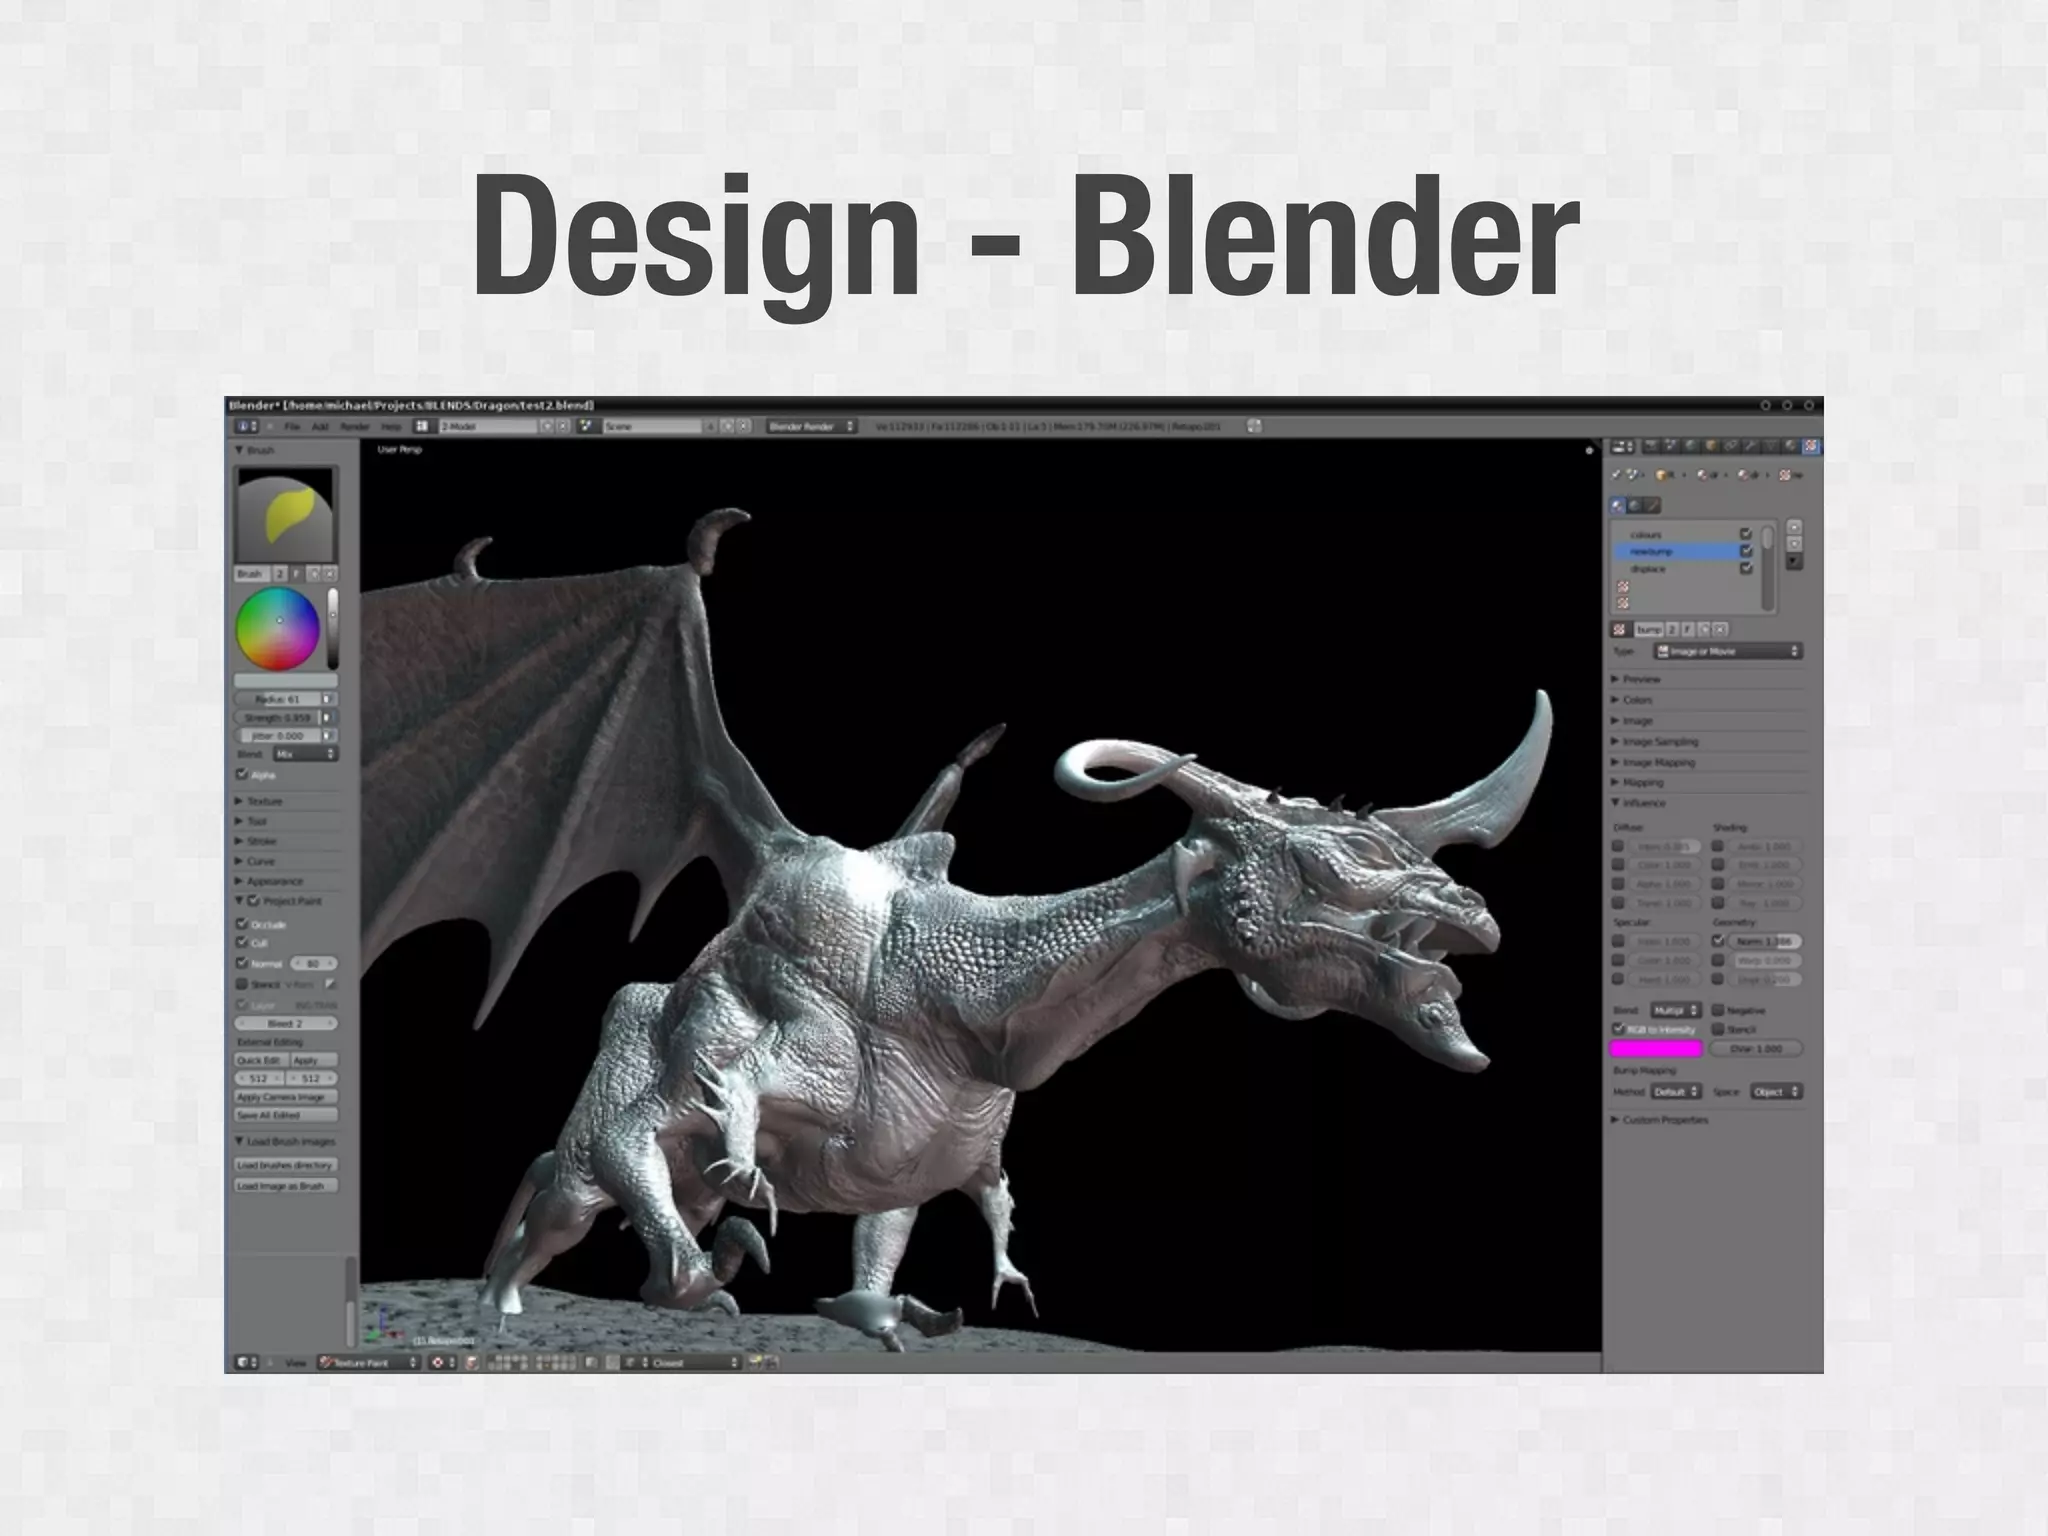
Task: Open texture slot specials menu arrow
Action: coord(1794,562)
